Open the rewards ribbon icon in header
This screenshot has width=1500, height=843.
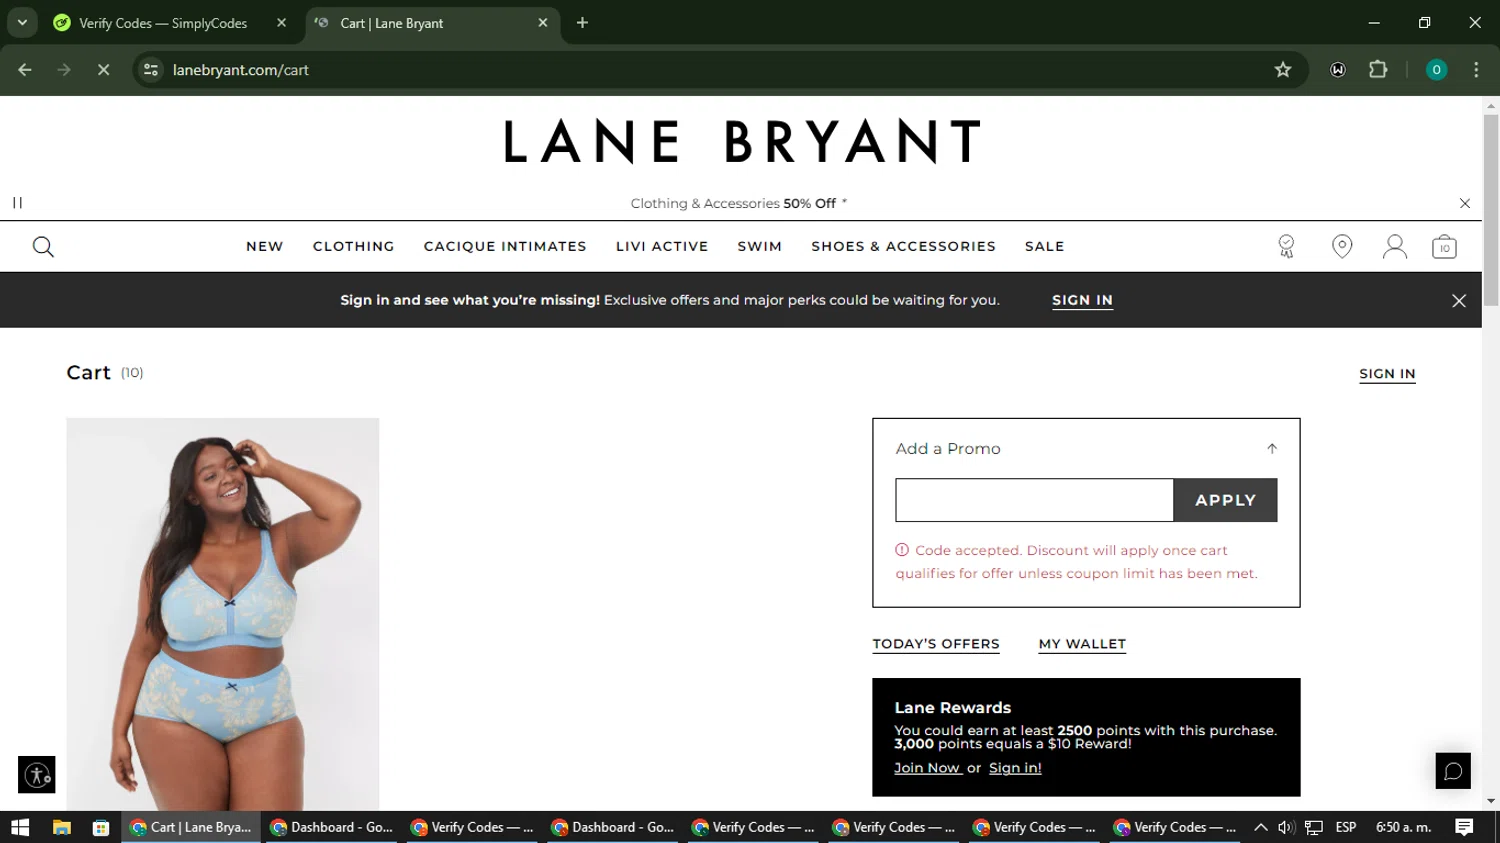[x=1286, y=247]
